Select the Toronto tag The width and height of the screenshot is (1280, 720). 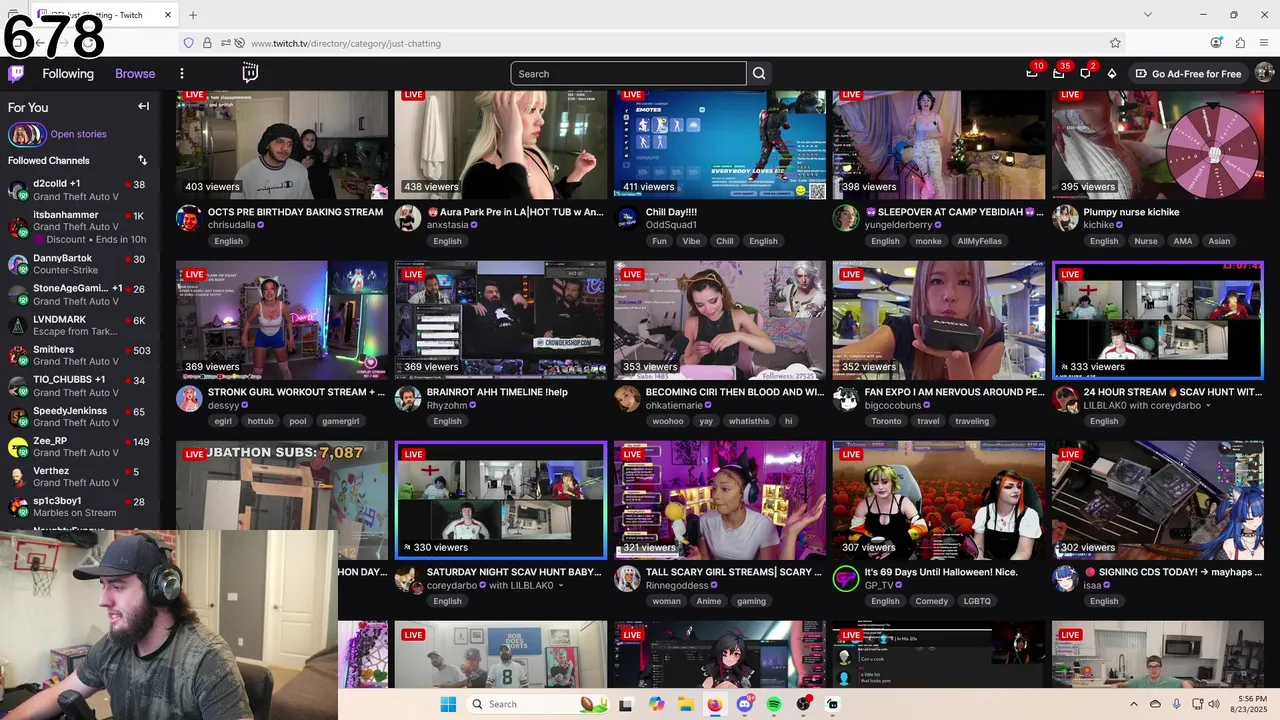(x=886, y=421)
